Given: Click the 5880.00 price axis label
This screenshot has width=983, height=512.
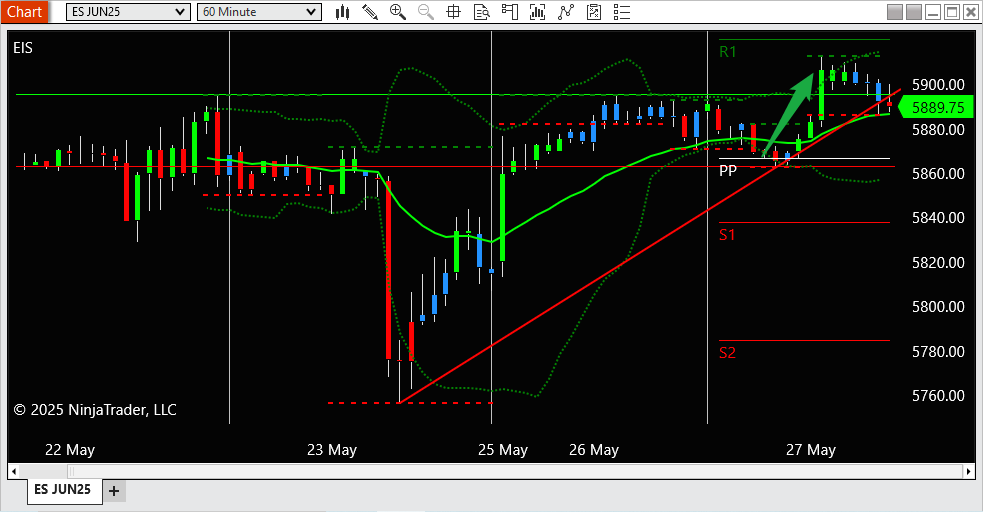Looking at the screenshot, I should click(938, 130).
